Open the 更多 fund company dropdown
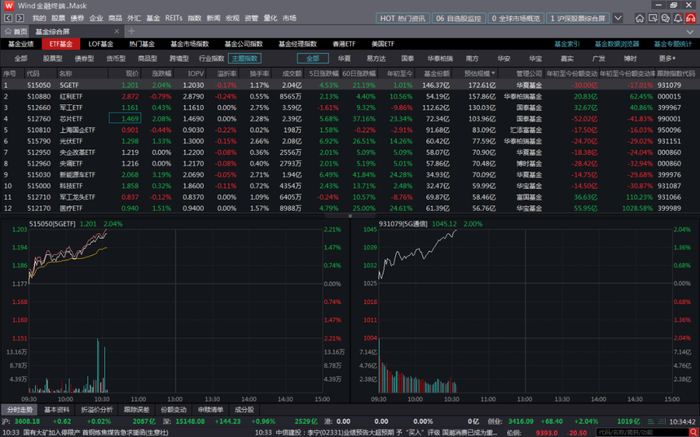This screenshot has height=437, width=700. tap(667, 58)
